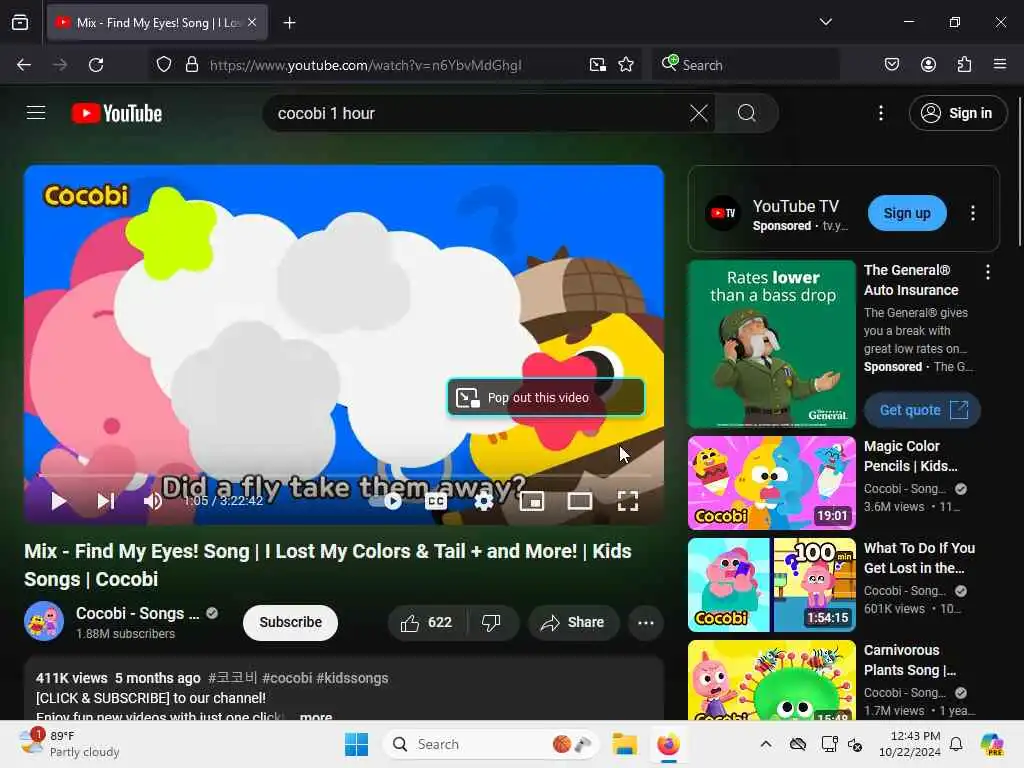Like the video thumbs up
This screenshot has height=768, width=1024.
point(426,622)
